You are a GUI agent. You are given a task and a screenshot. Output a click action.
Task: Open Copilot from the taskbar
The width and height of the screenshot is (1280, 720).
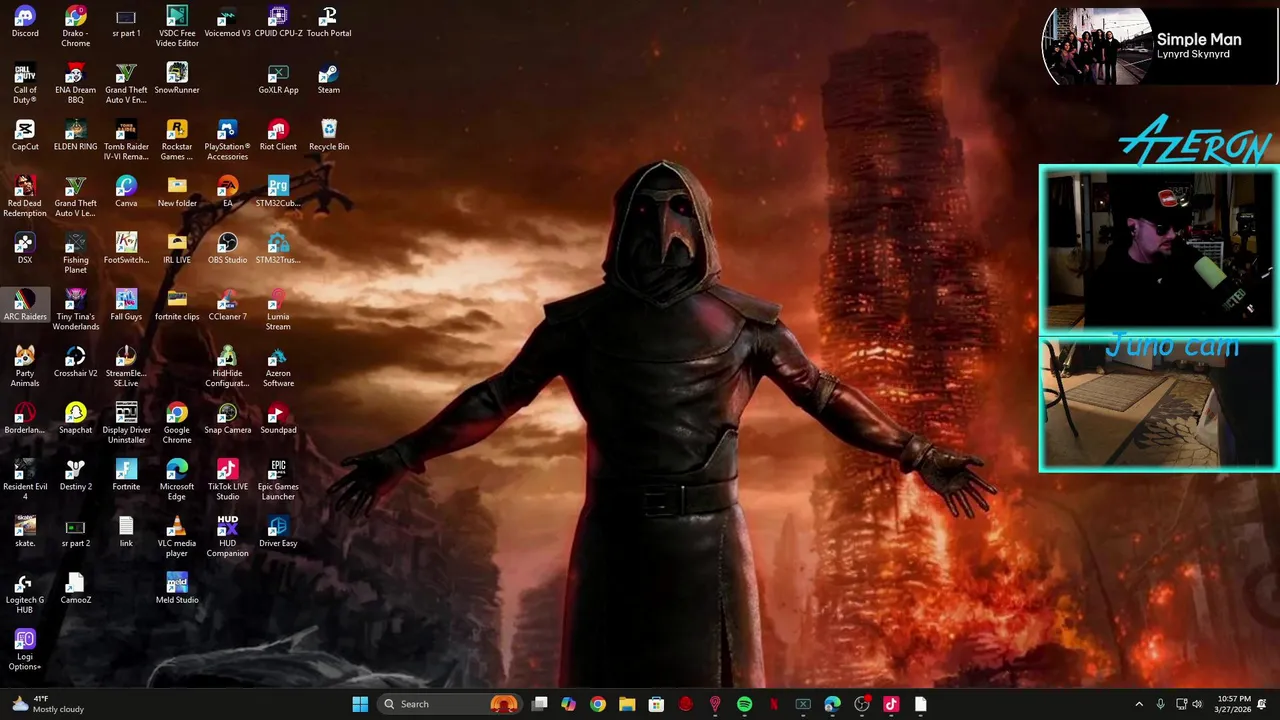tap(568, 704)
